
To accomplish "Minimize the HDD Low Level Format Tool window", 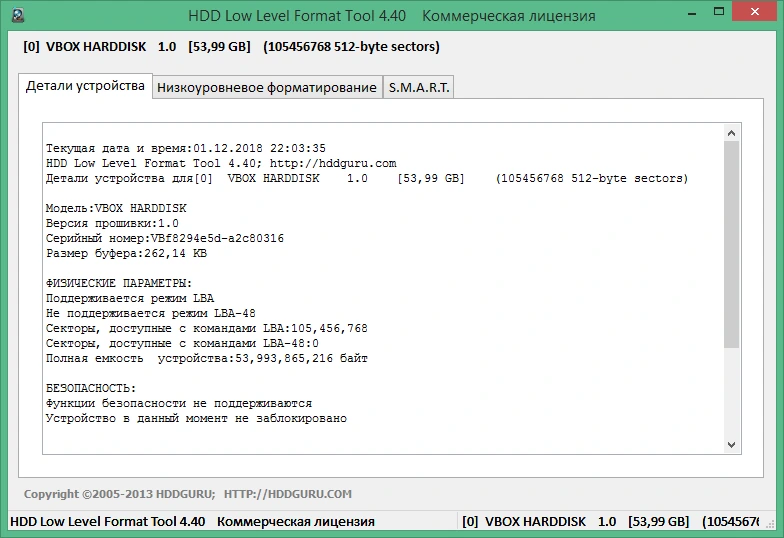I will [692, 14].
